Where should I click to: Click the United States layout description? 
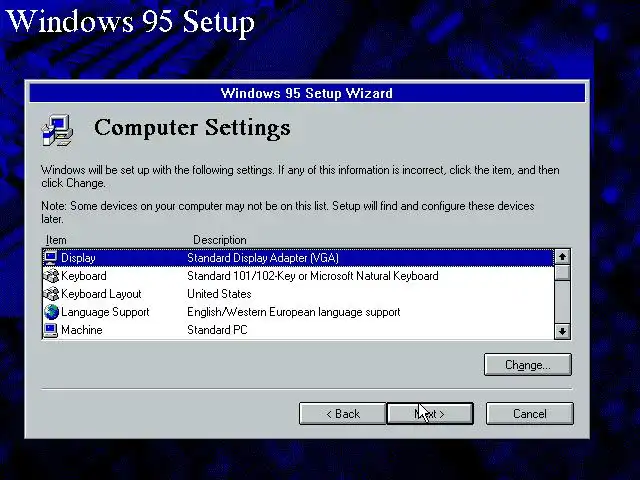point(219,294)
